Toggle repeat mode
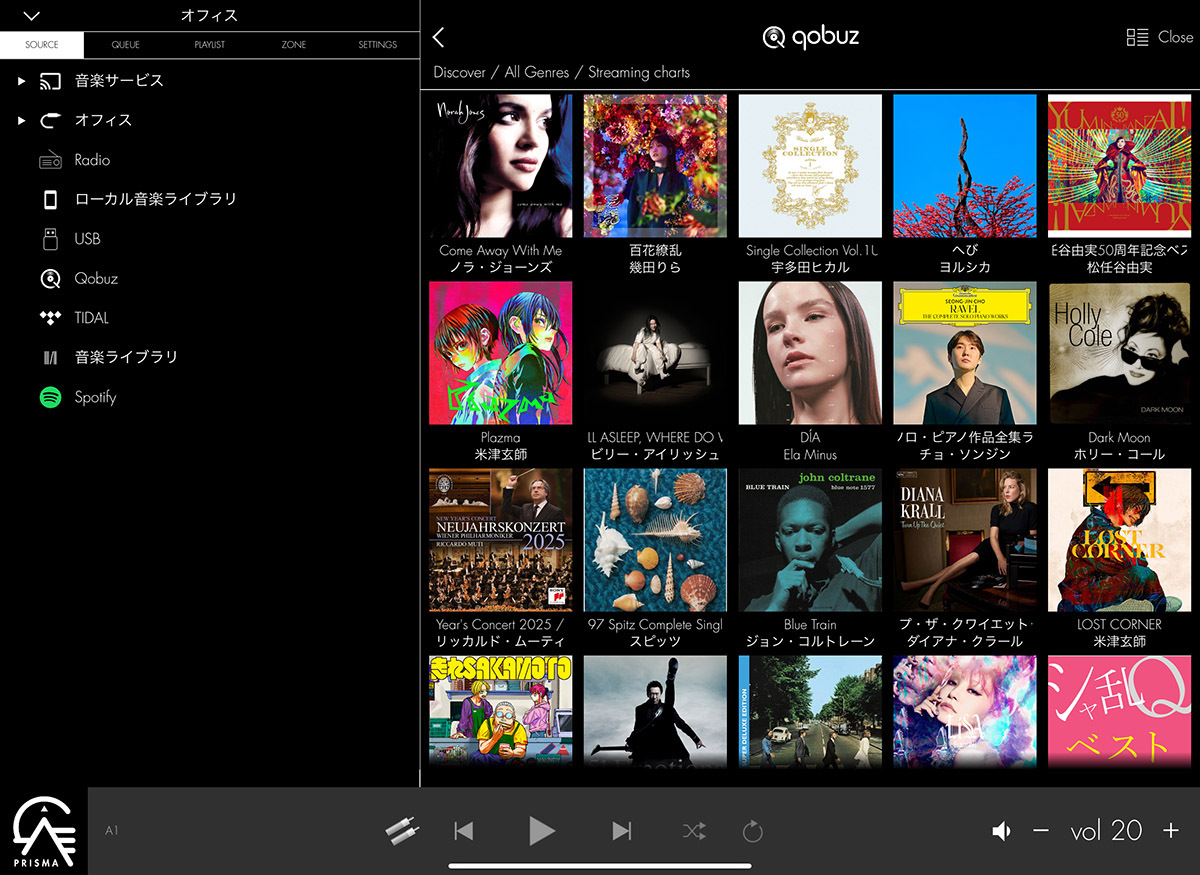 pos(753,831)
